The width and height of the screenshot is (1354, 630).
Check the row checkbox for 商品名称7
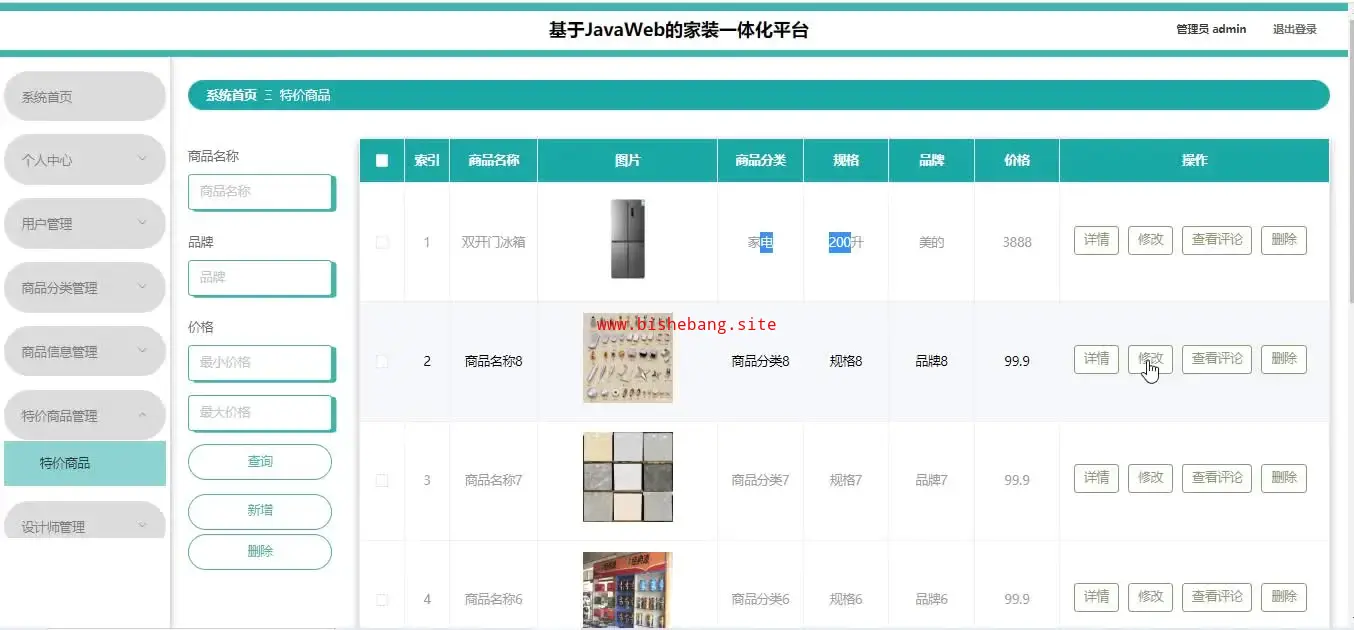click(x=382, y=480)
